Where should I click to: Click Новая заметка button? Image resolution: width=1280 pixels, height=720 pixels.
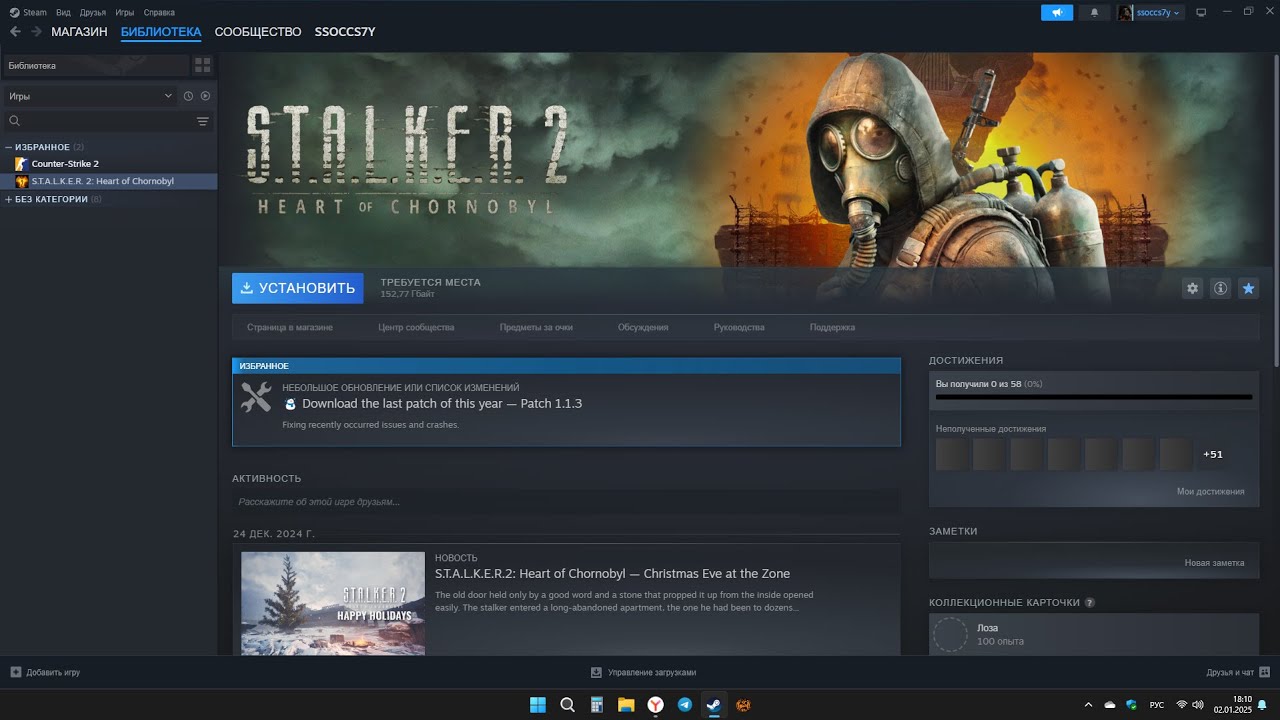tap(1214, 563)
